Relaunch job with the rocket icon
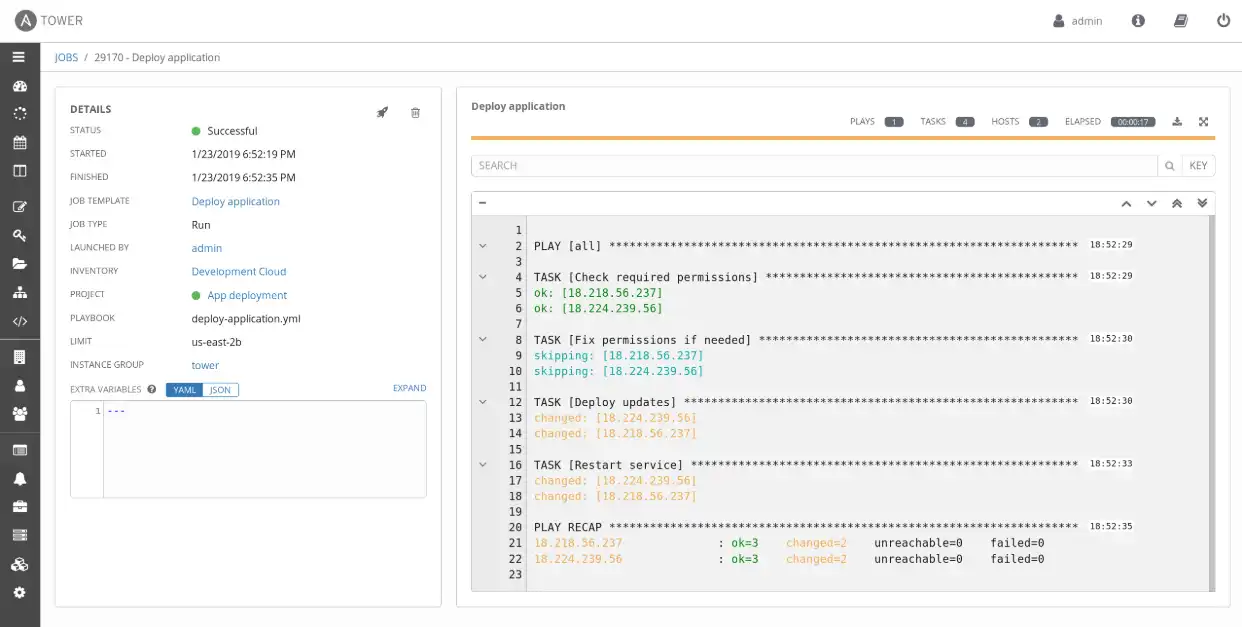Screen dimensions: 1242x627 point(382,113)
